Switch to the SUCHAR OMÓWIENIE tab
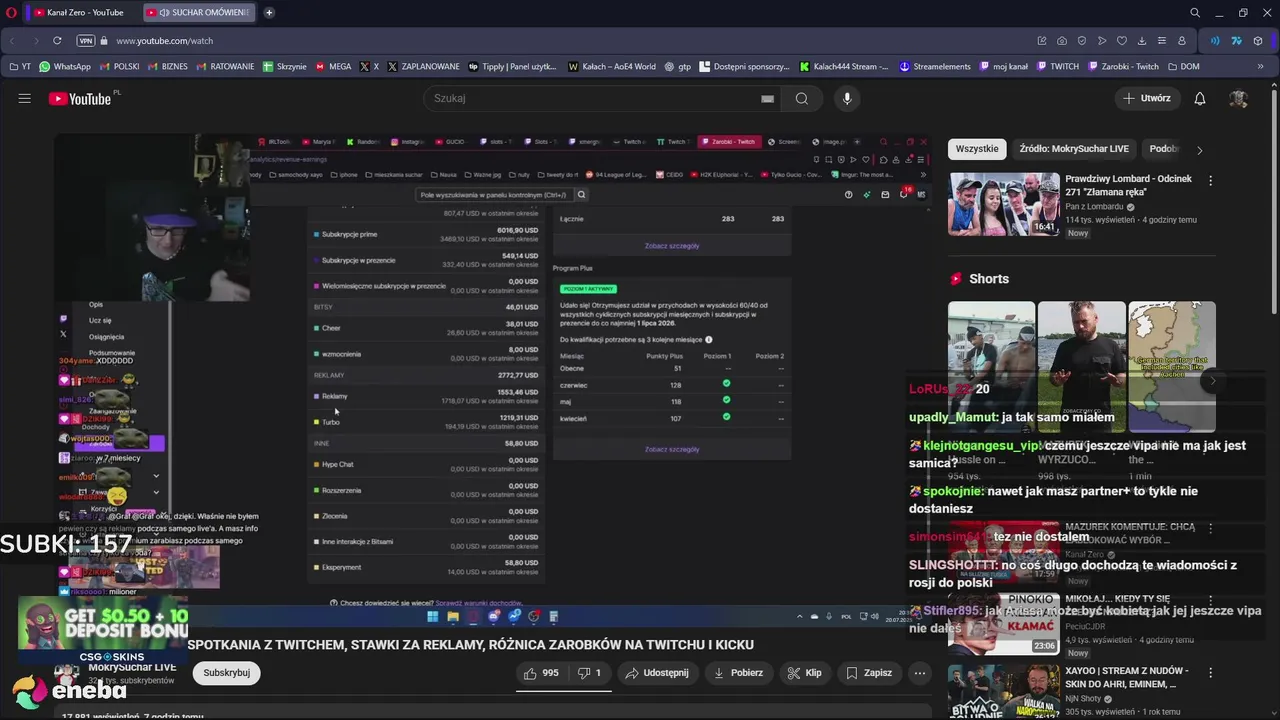 pos(198,13)
